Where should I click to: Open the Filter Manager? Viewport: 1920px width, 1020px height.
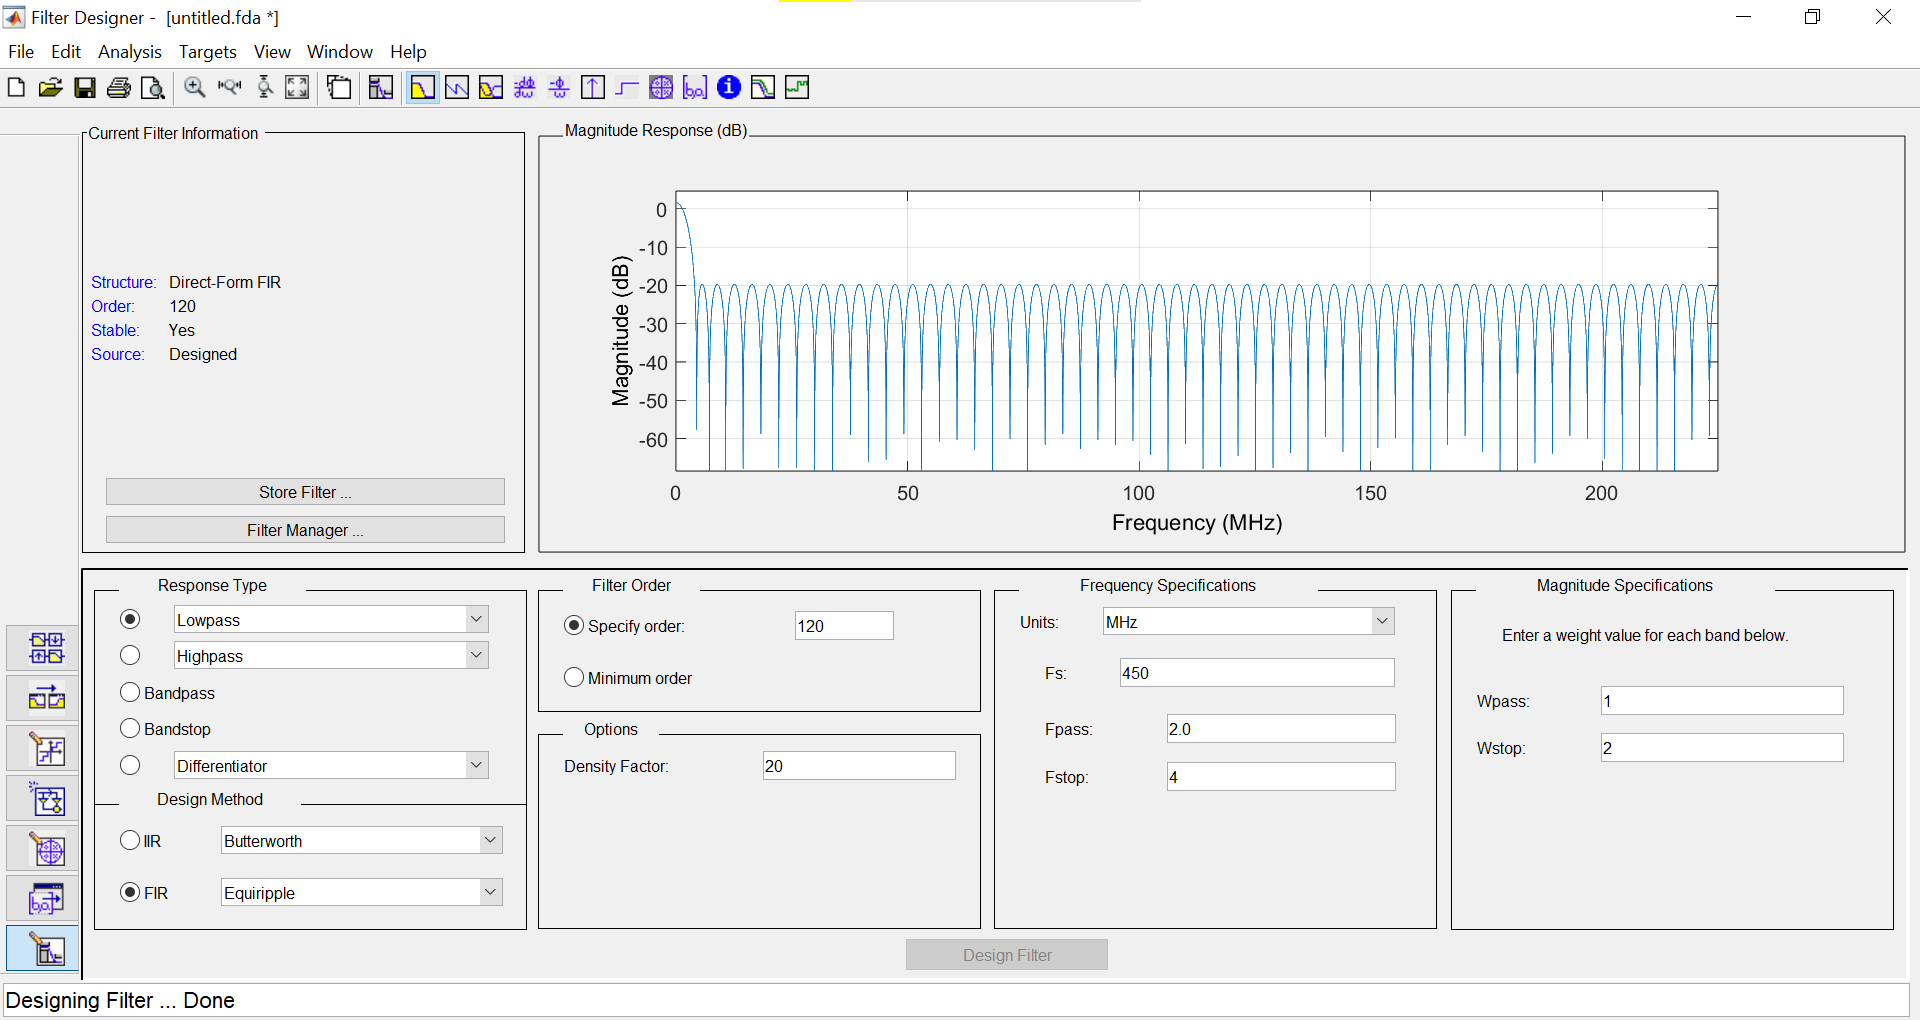(305, 530)
